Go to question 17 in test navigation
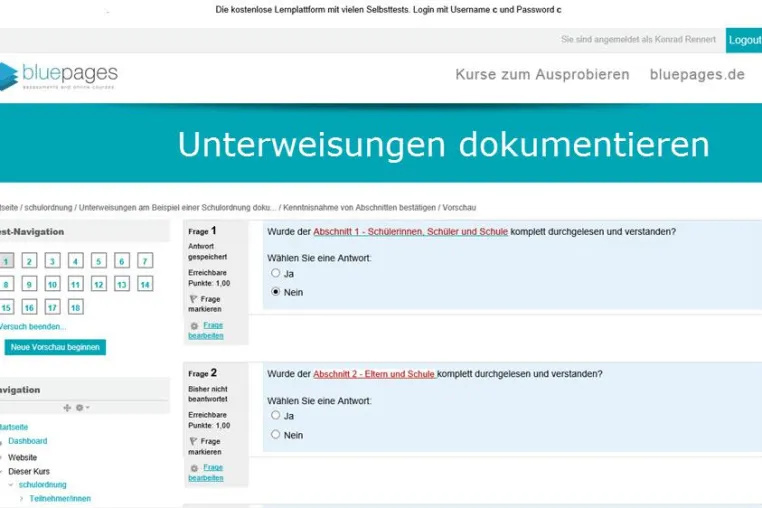 click(x=52, y=307)
